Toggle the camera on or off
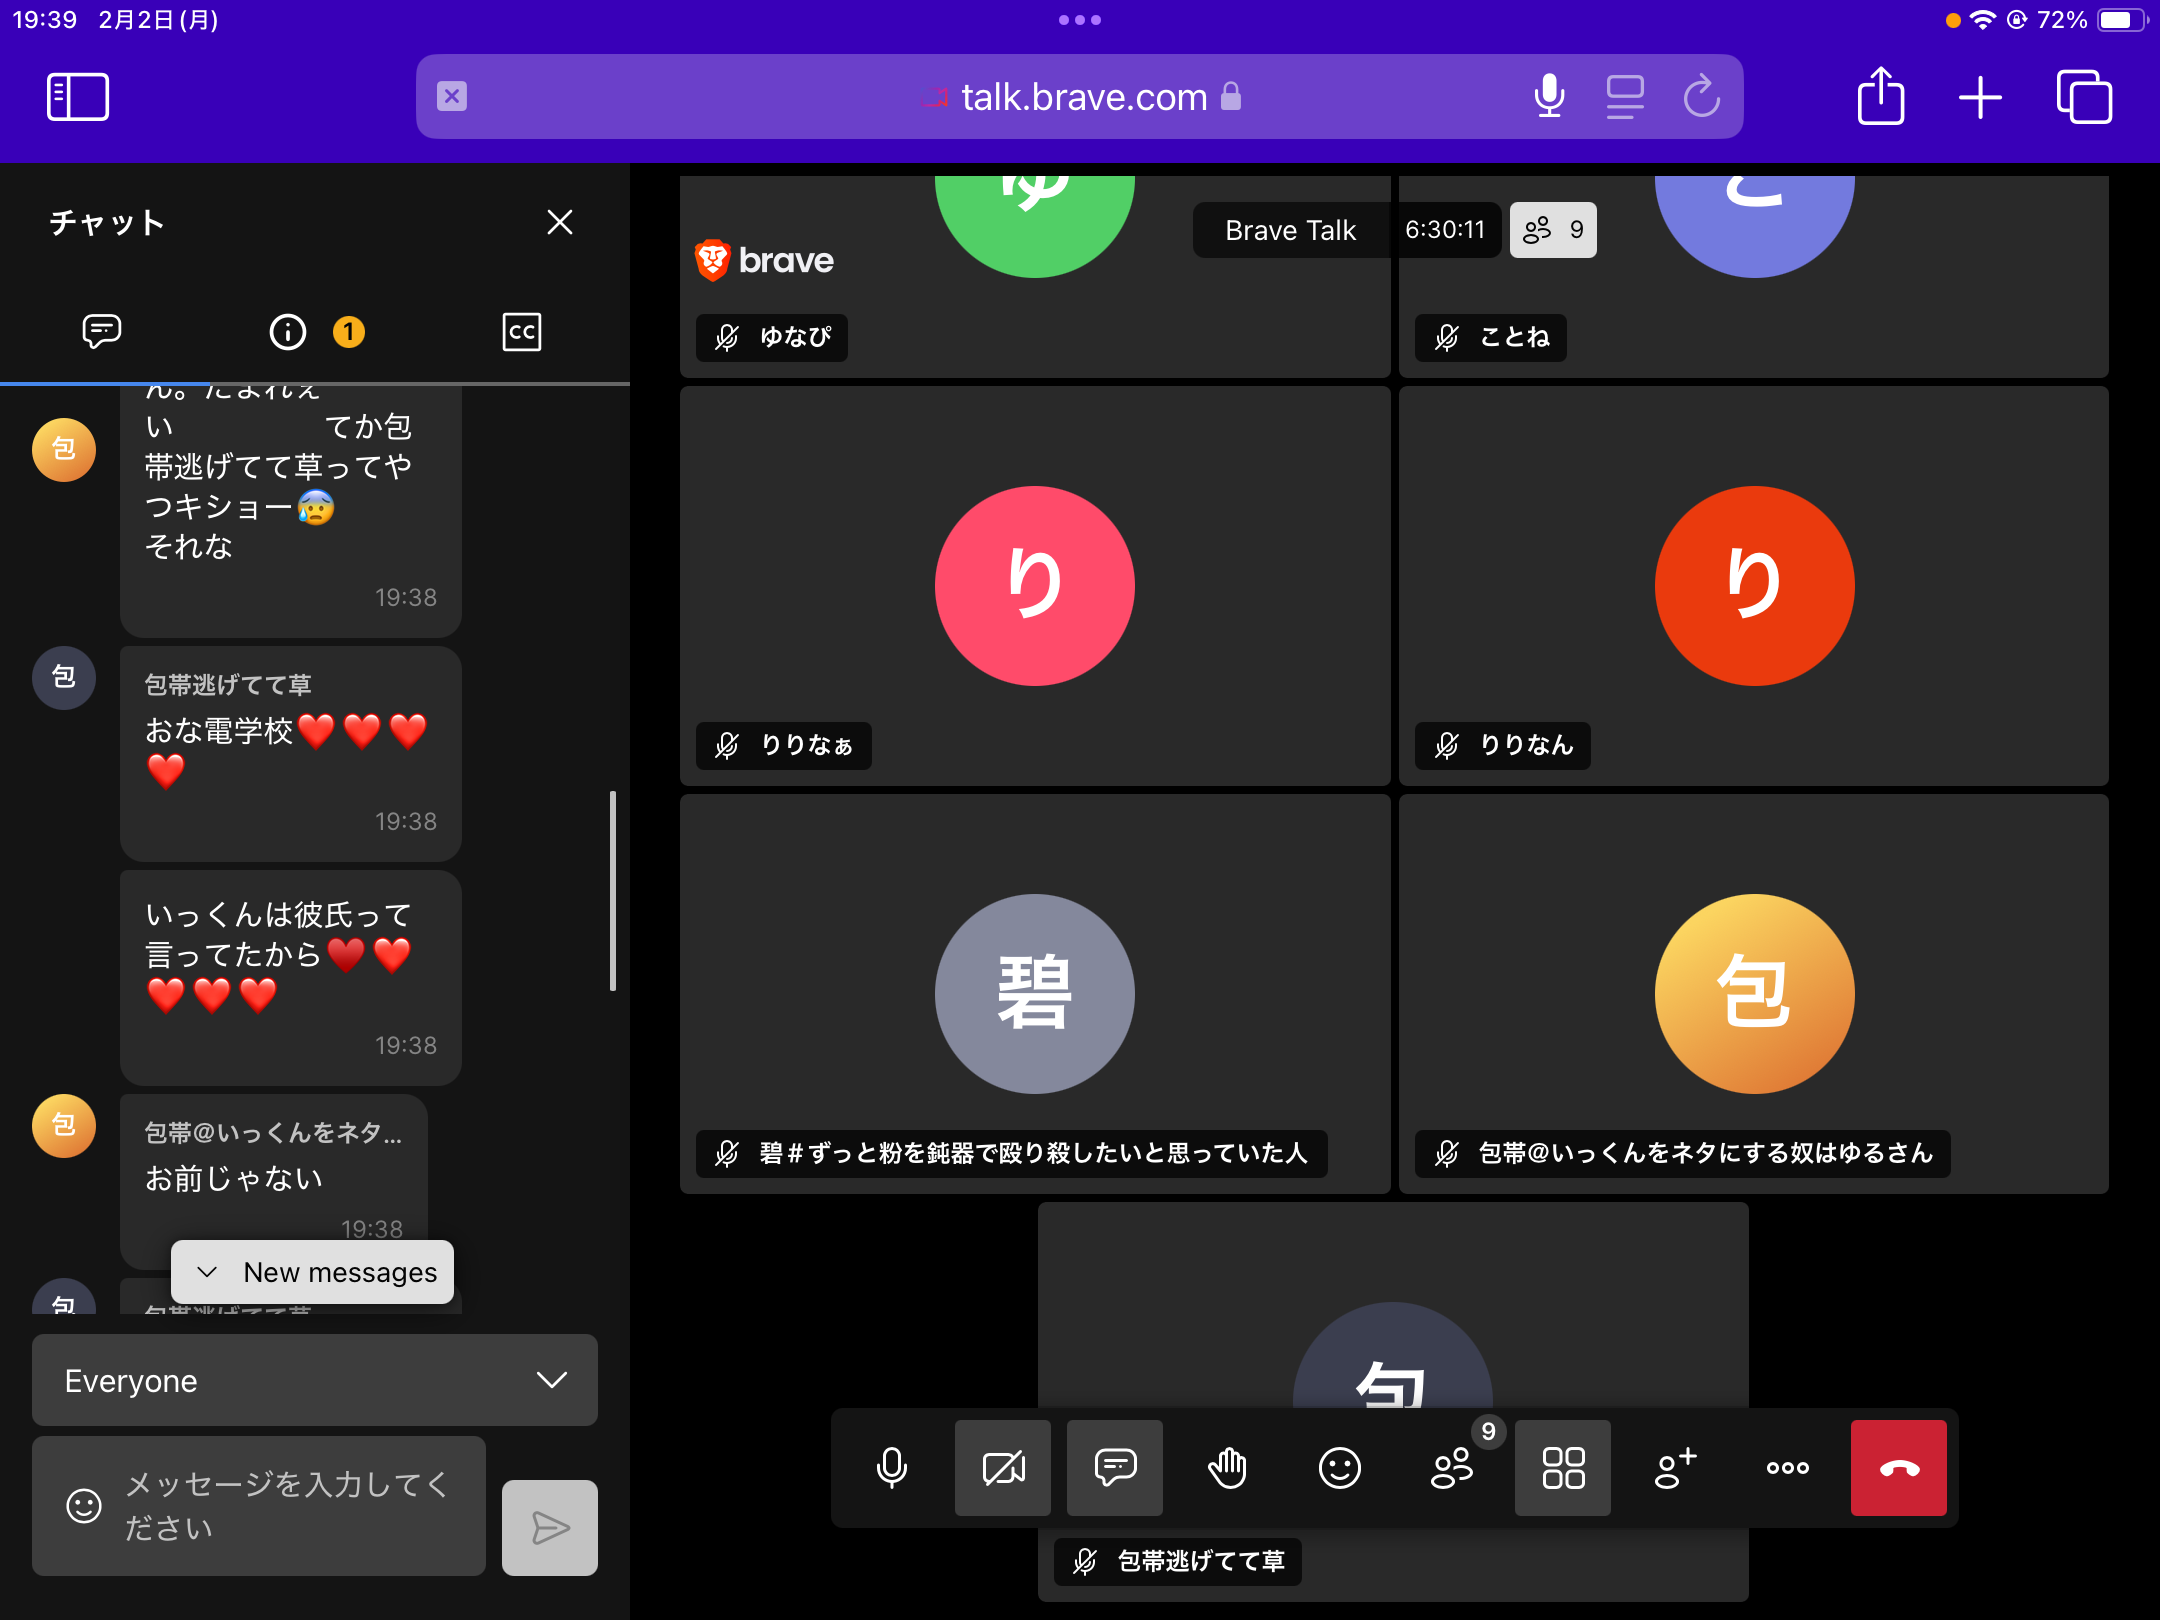 1003,1467
